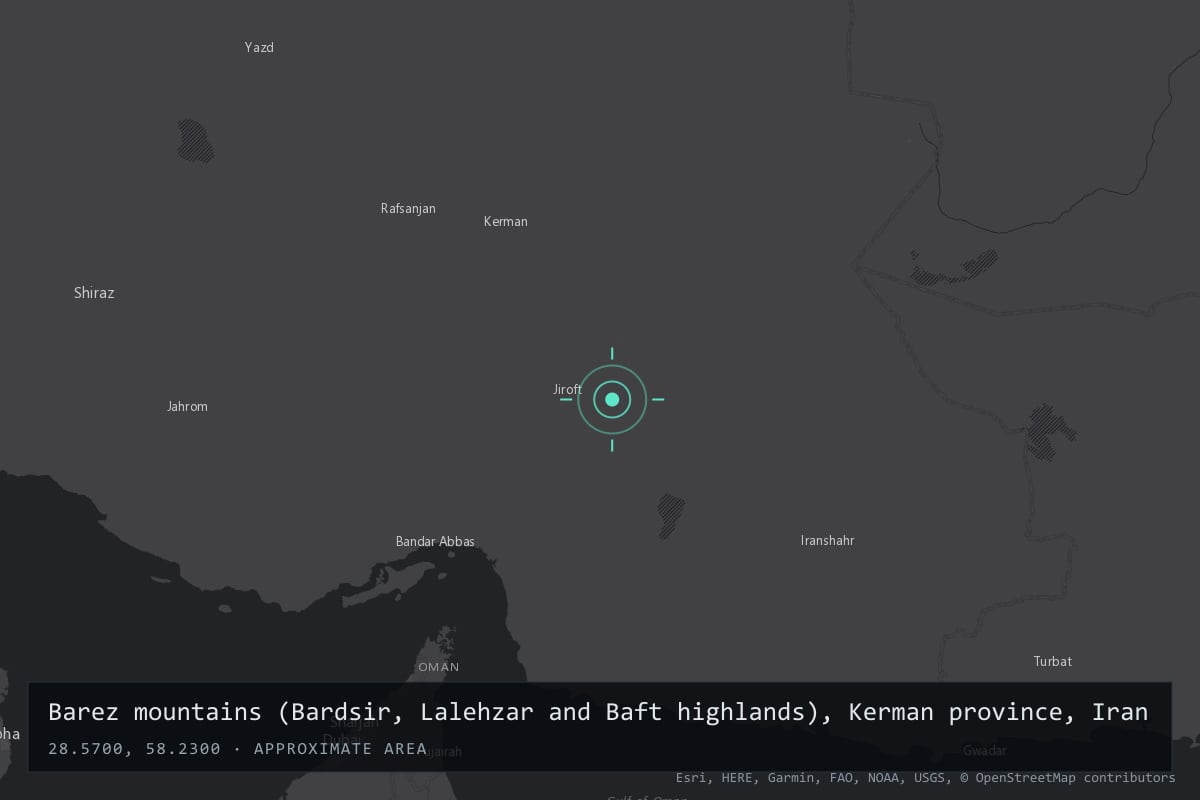The image size is (1200, 800).
Task: Click the teal location target marker
Action: click(x=612, y=400)
